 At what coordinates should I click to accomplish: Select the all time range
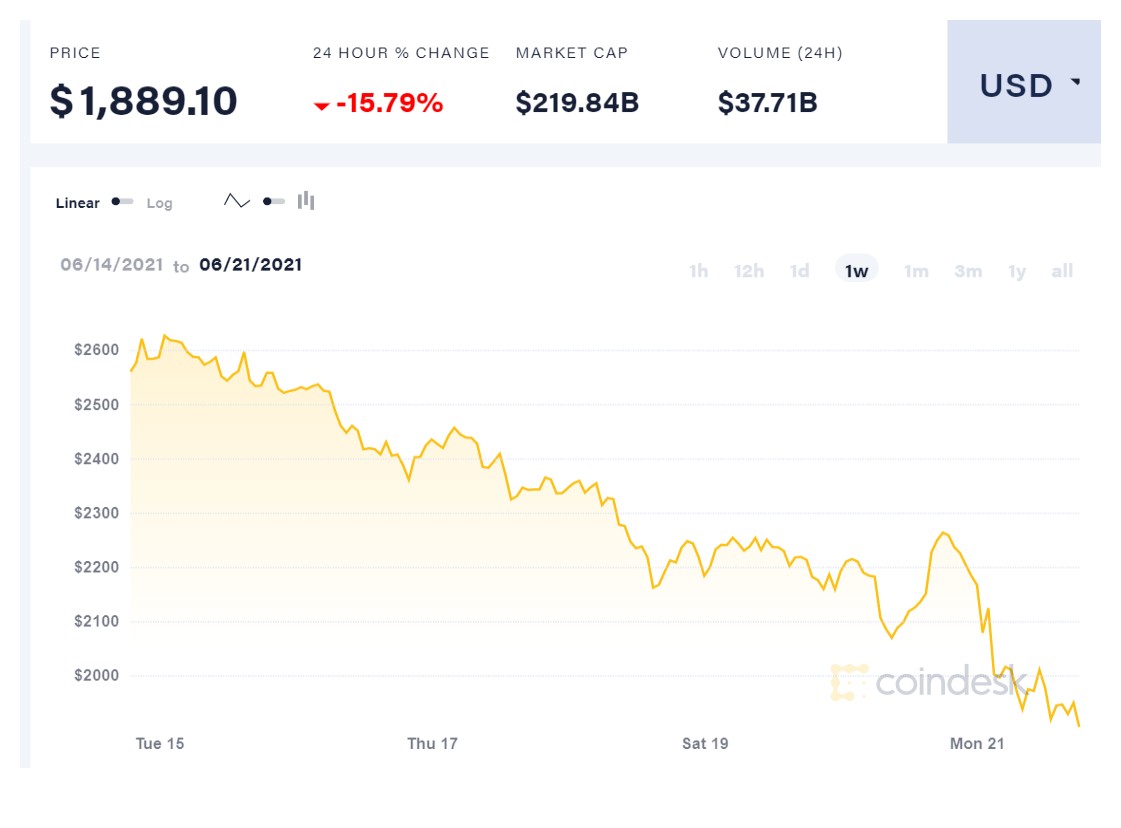point(1062,271)
